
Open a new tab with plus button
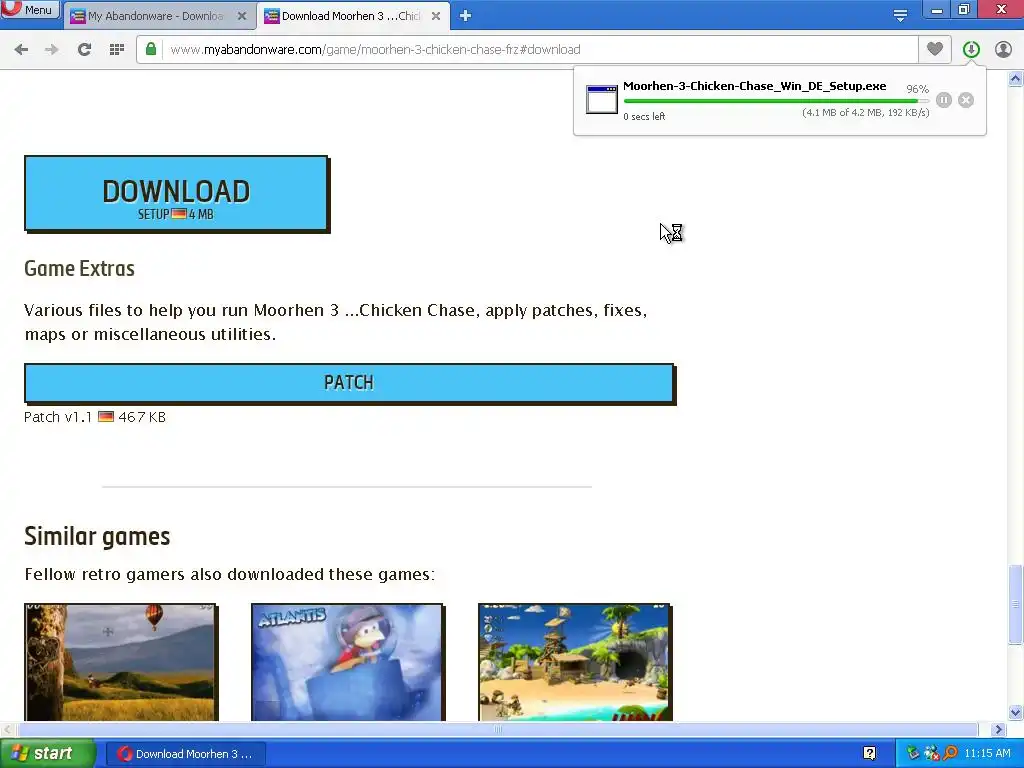click(465, 16)
